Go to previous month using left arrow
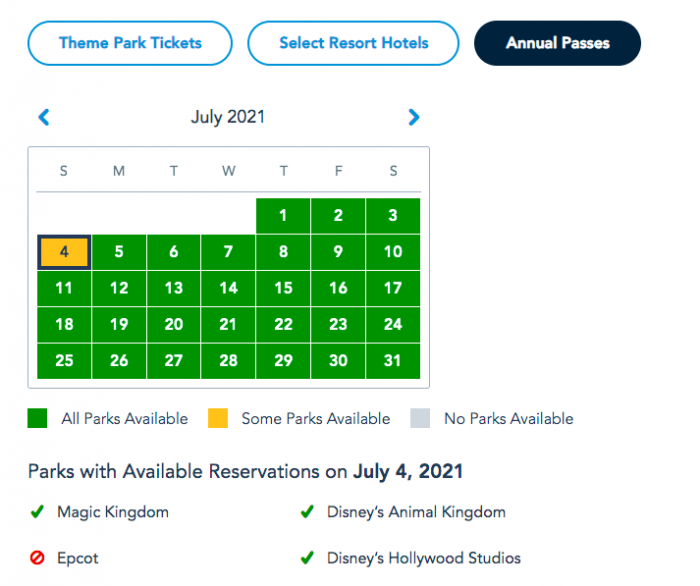This screenshot has height=586, width=700. [x=43, y=118]
